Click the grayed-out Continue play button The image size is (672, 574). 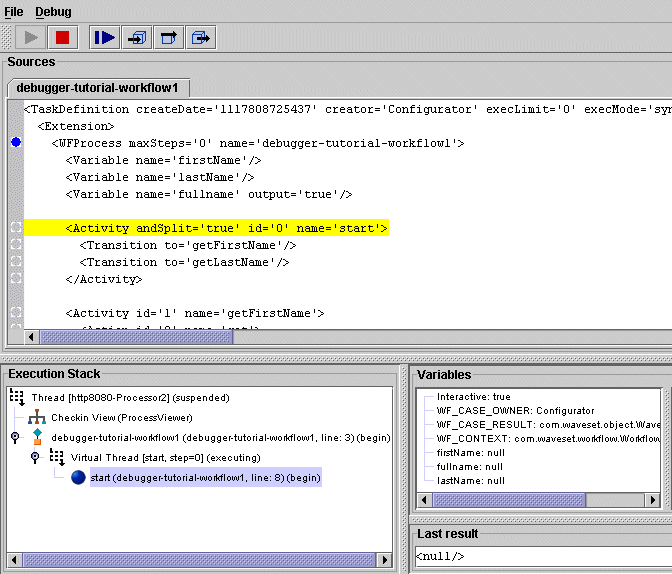(x=30, y=38)
